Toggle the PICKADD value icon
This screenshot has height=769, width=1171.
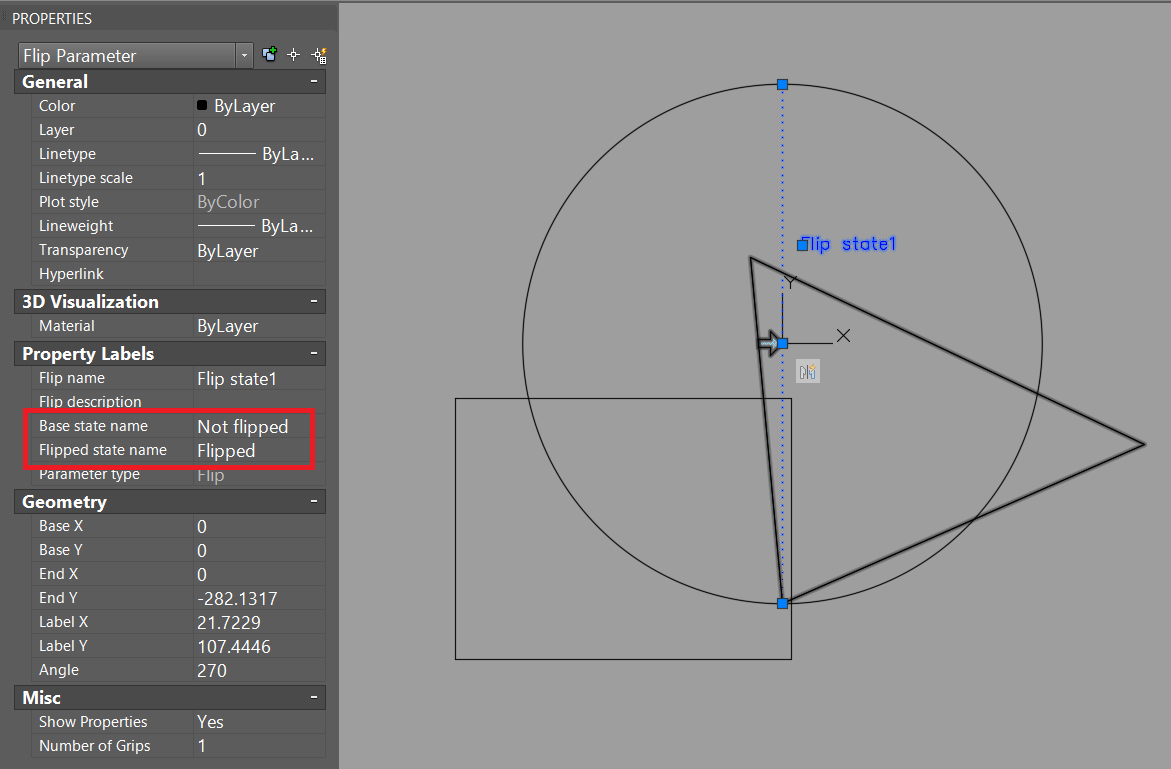click(x=269, y=55)
